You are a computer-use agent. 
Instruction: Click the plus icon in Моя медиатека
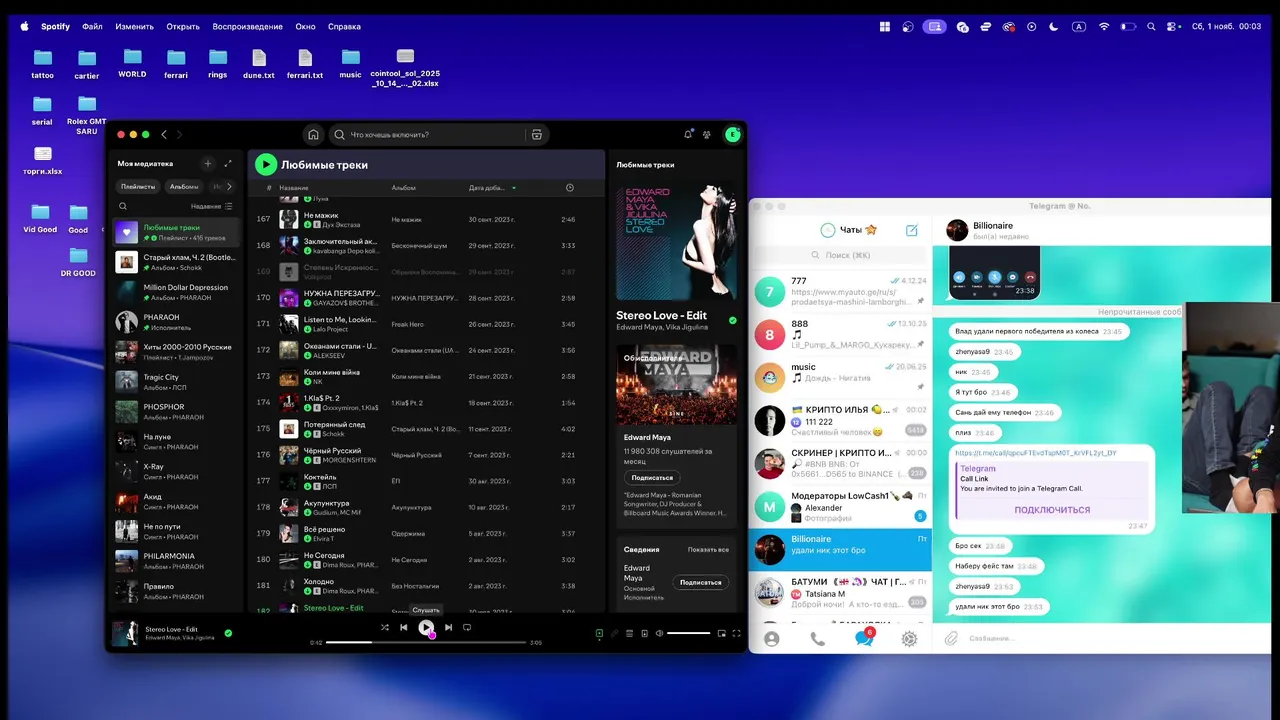pos(208,163)
